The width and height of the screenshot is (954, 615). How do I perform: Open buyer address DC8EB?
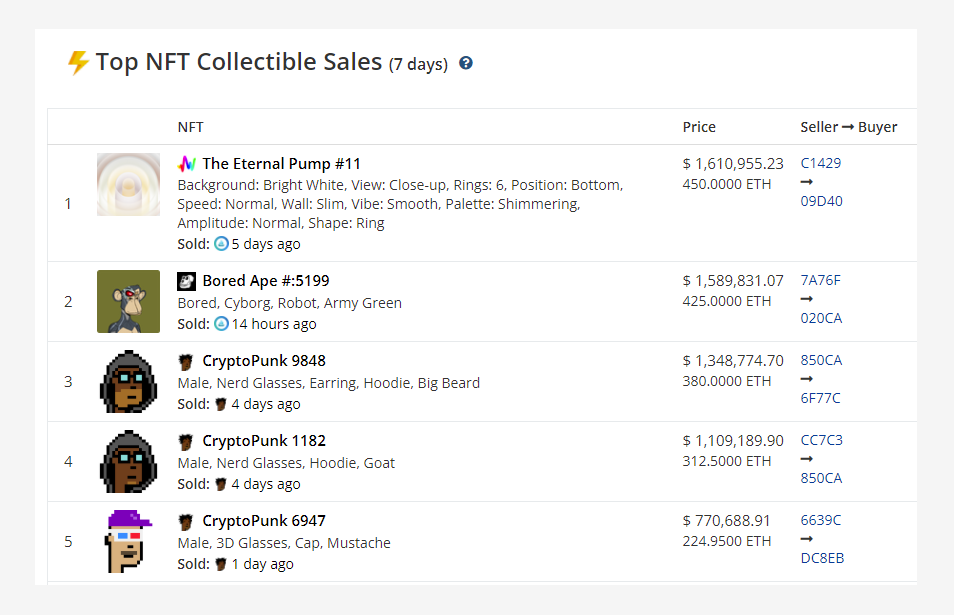pyautogui.click(x=822, y=558)
